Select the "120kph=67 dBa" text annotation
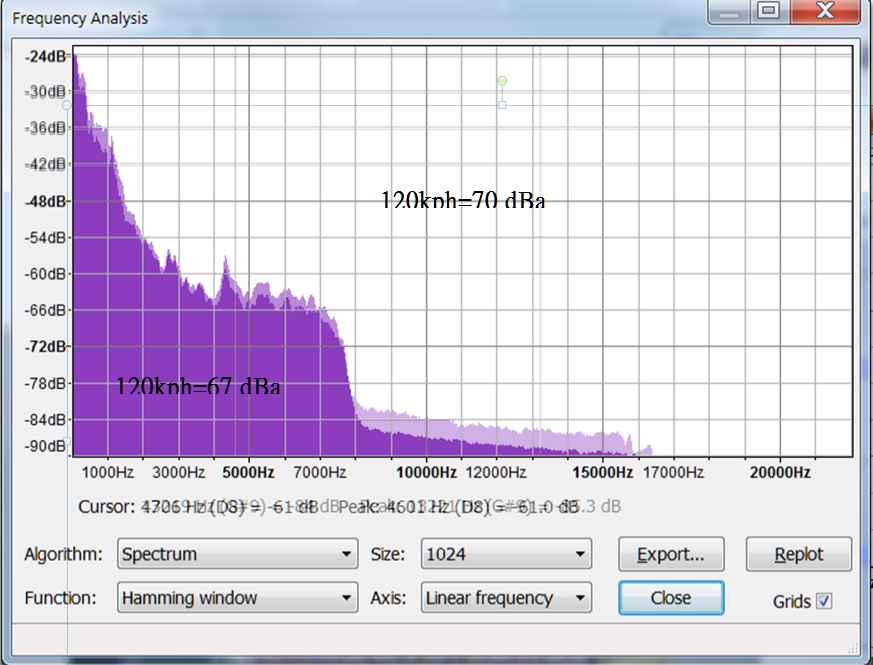The image size is (873, 665). 198,385
